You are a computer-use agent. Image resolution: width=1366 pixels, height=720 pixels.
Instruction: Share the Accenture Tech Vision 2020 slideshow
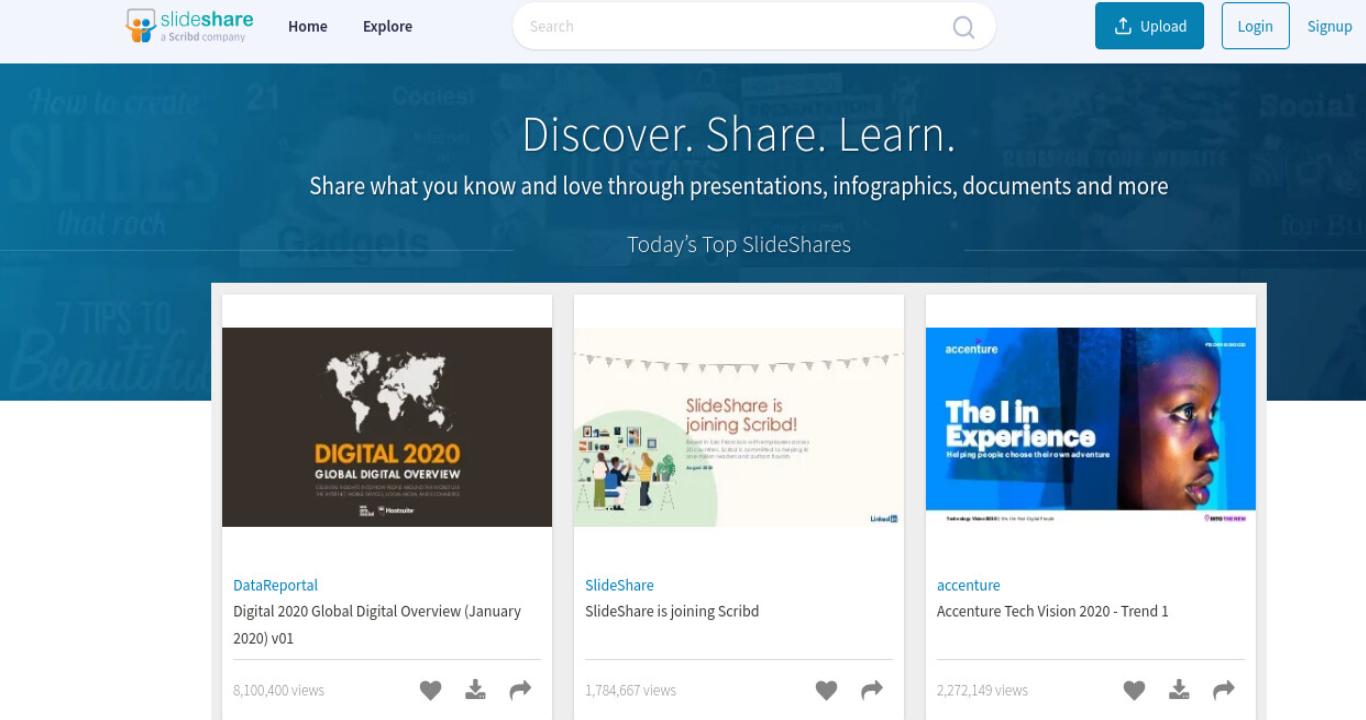1224,690
